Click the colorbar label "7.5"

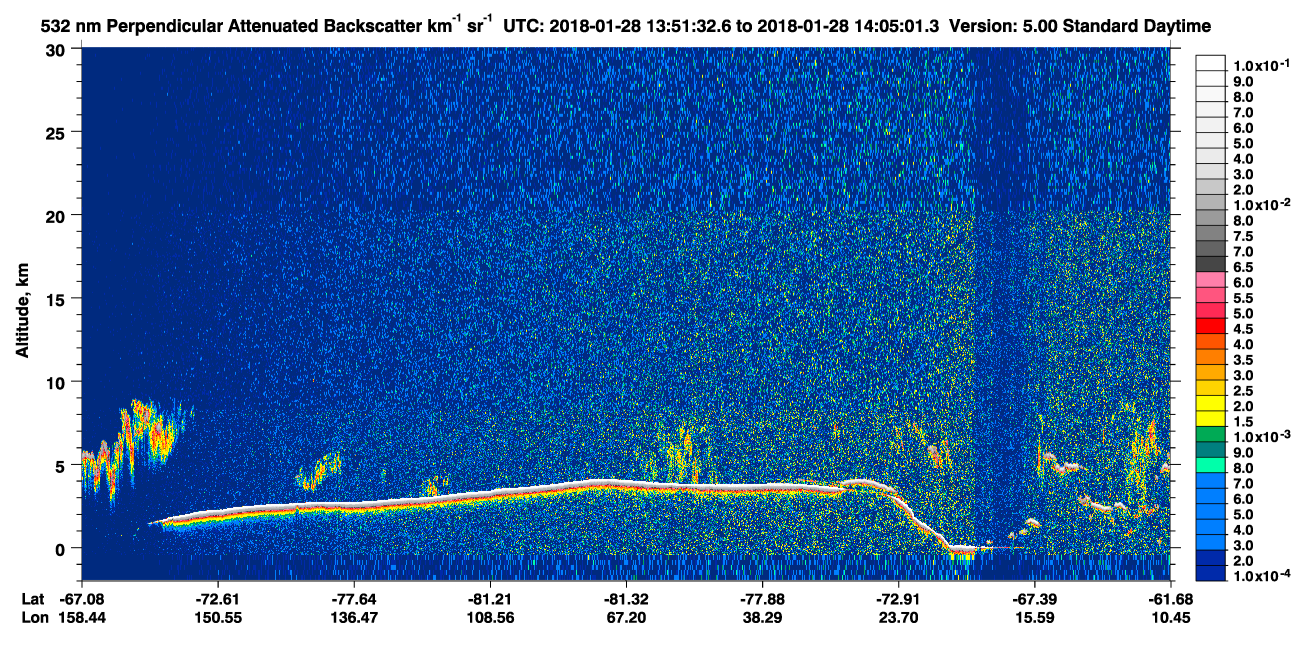1243,236
